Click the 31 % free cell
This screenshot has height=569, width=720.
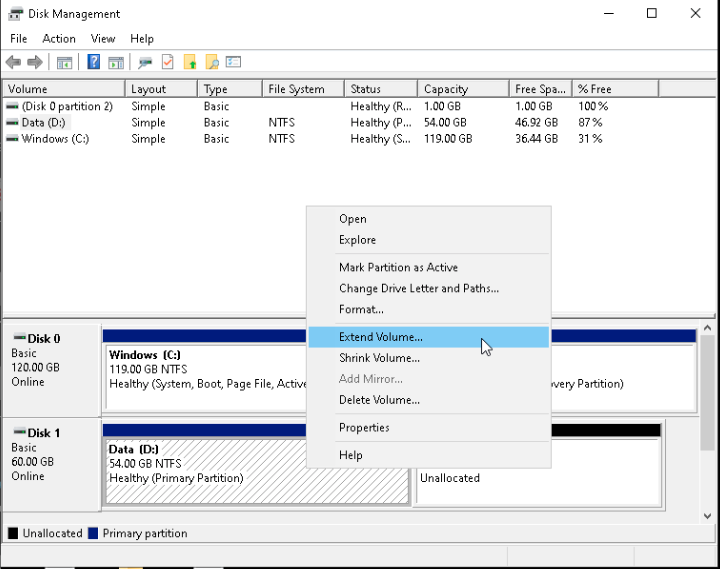click(x=590, y=139)
